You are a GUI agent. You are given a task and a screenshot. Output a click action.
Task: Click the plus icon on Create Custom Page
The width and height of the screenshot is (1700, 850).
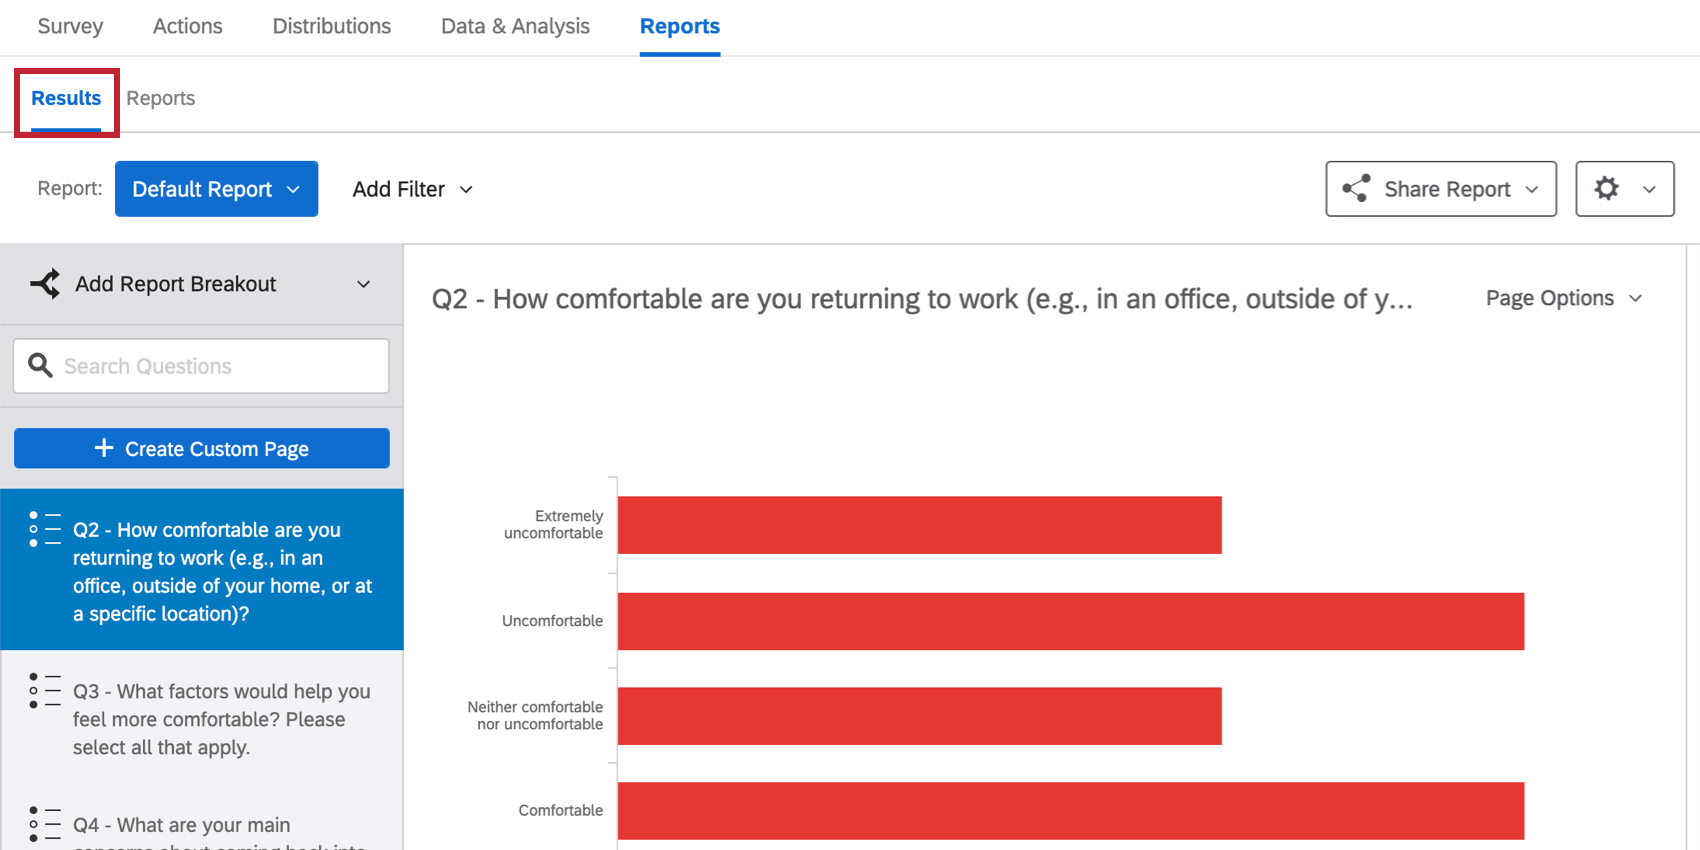click(x=103, y=448)
